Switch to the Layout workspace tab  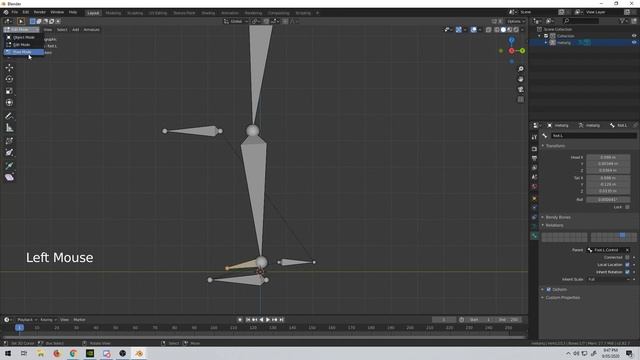point(93,13)
